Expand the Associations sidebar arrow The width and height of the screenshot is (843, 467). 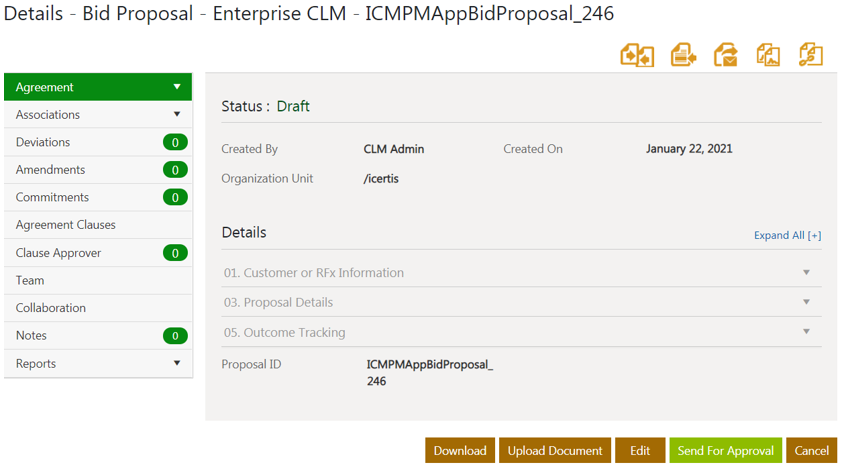[x=177, y=115]
